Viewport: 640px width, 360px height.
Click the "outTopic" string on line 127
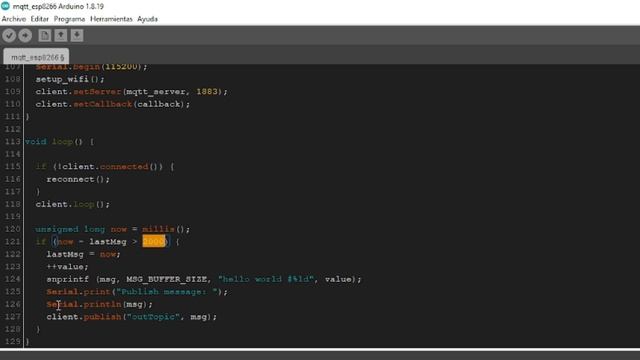pyautogui.click(x=153, y=317)
